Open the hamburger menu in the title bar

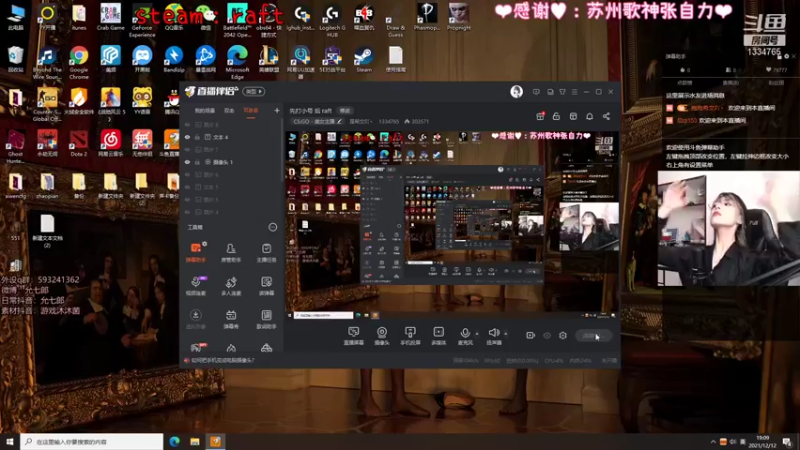(x=574, y=92)
